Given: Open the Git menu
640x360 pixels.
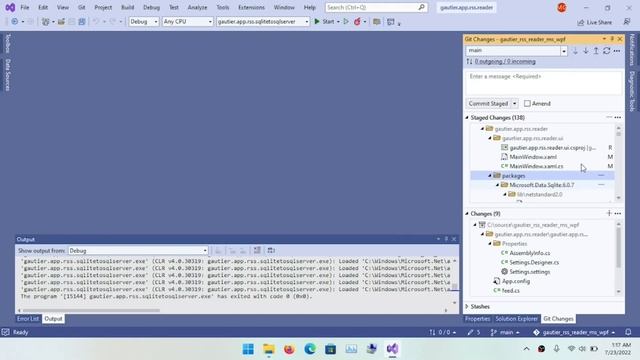Looking at the screenshot, I should click(x=82, y=7).
